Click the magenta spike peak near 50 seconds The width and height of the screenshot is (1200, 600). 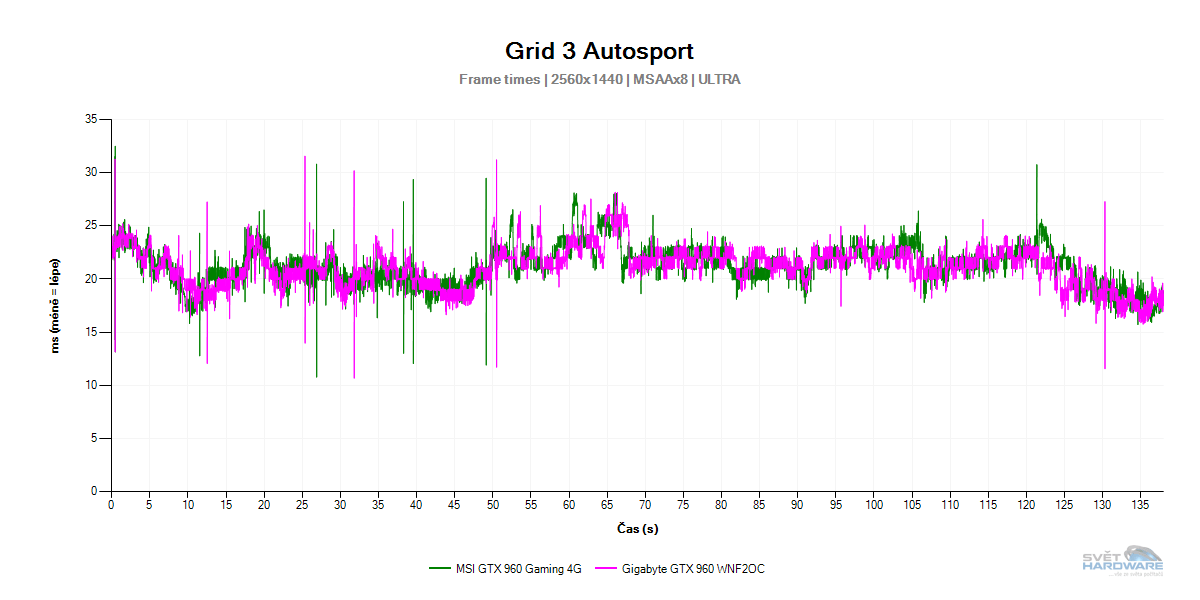coord(495,161)
